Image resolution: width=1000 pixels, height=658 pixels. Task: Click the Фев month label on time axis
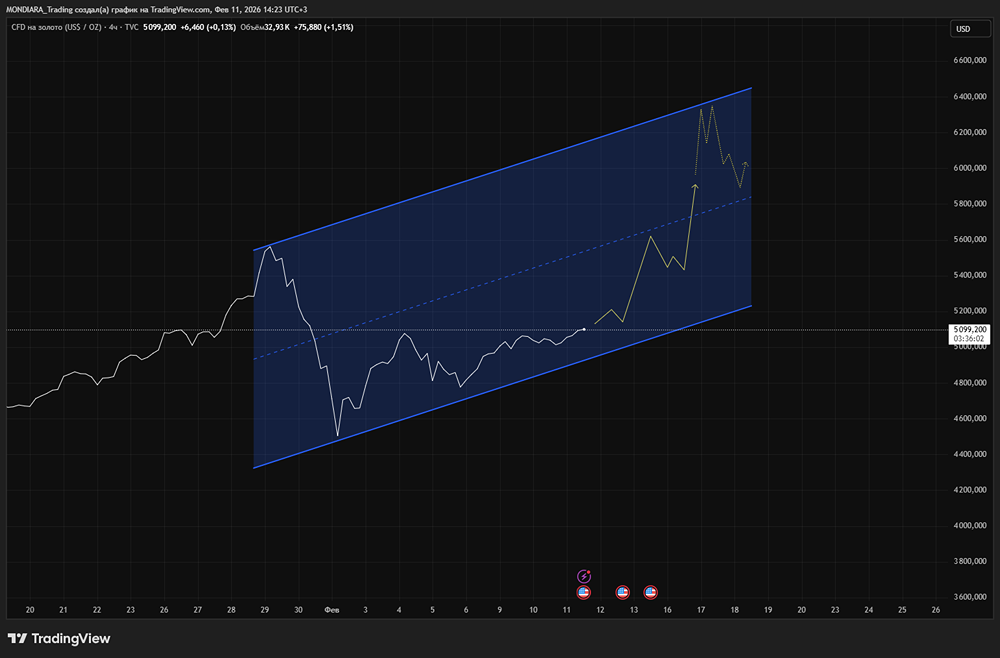click(331, 609)
